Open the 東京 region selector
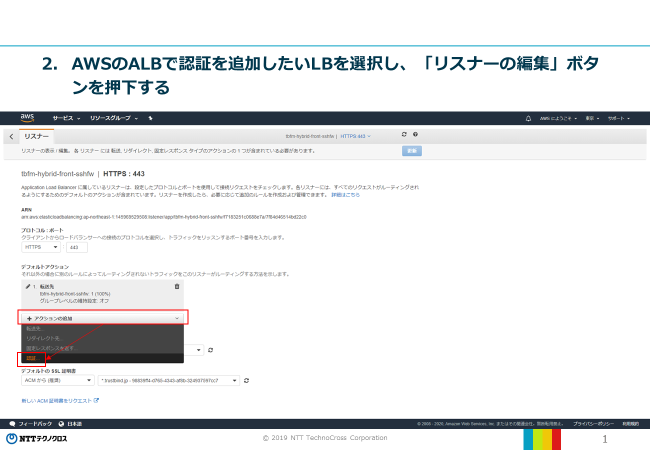Image resolution: width=650 pixels, height=450 pixels. pos(592,118)
